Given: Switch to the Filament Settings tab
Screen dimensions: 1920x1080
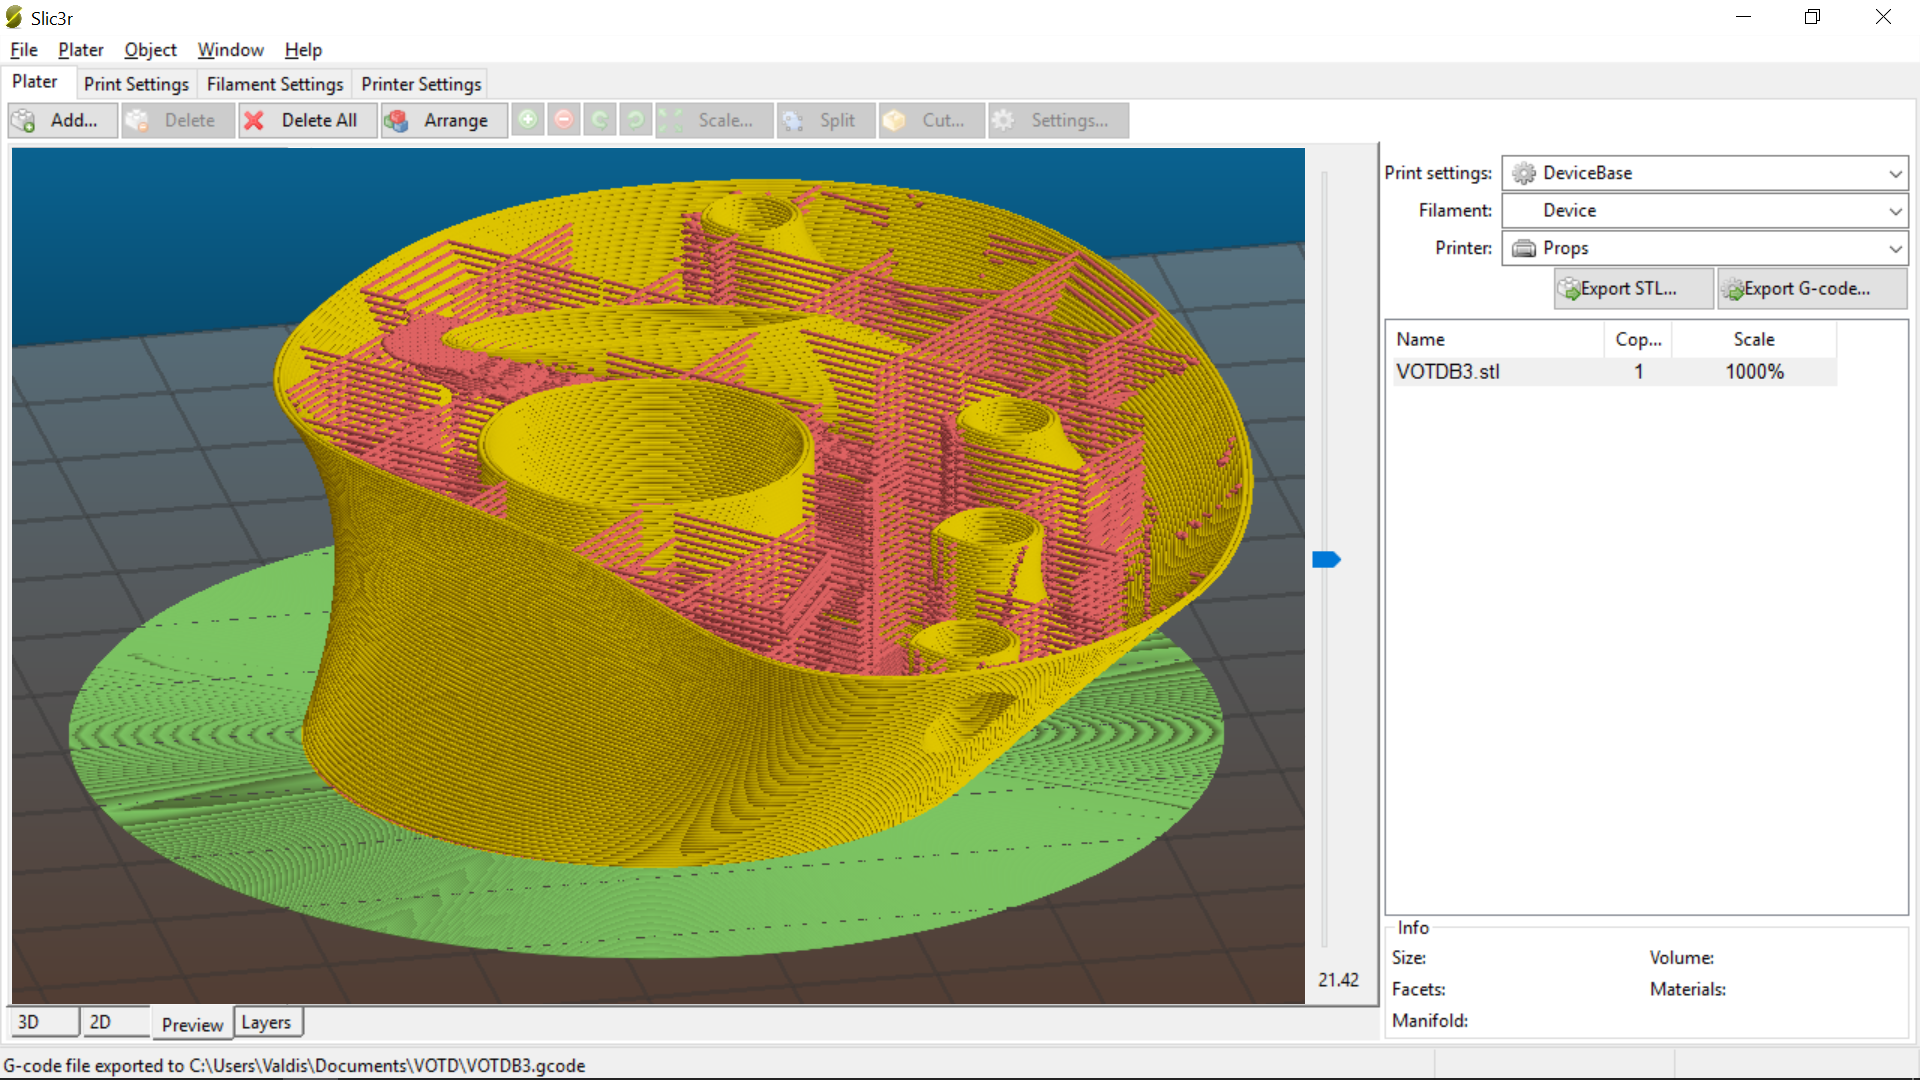Looking at the screenshot, I should [274, 84].
